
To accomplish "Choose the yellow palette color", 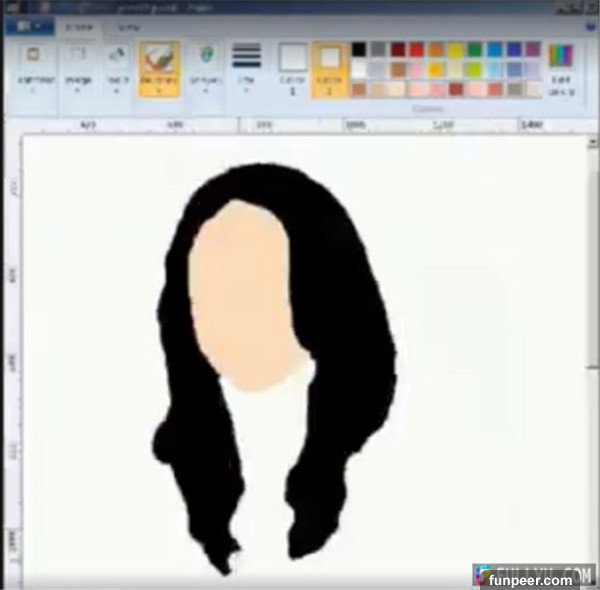I will pos(456,49).
